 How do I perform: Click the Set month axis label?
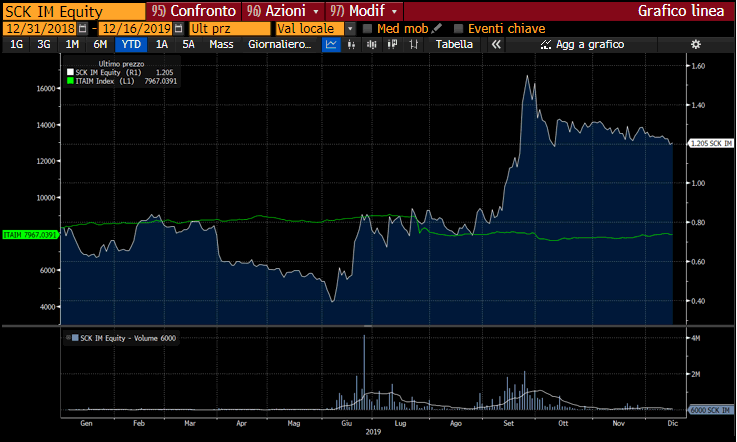pos(509,423)
